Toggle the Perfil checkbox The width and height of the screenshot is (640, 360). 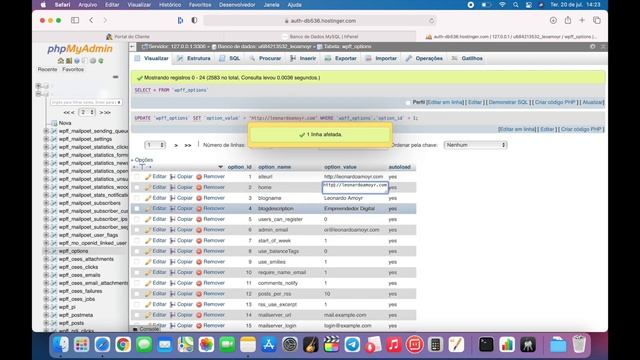click(408, 102)
